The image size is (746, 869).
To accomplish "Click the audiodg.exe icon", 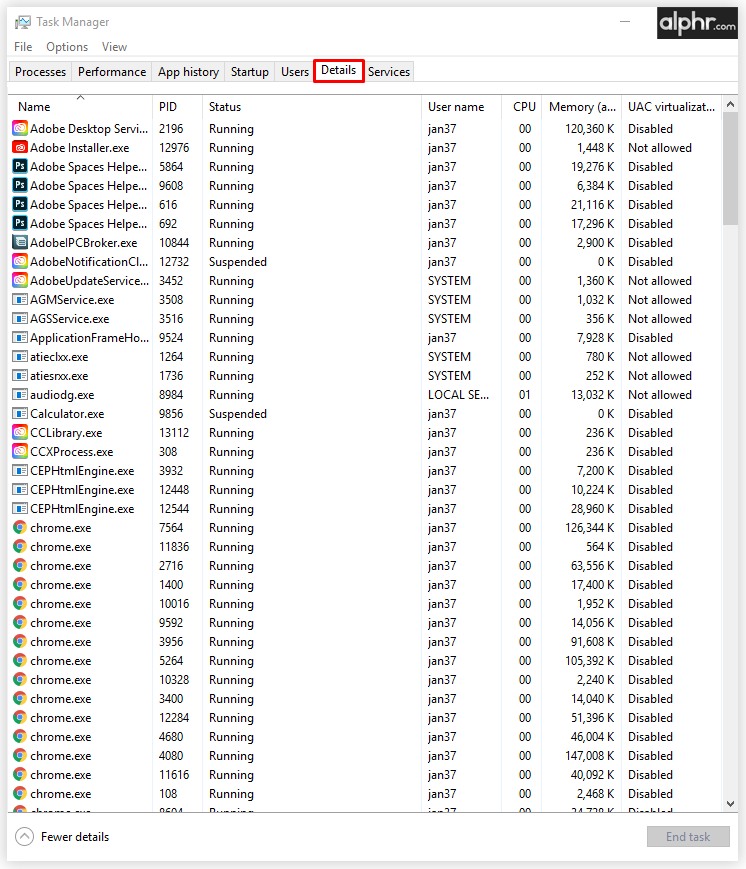I will coord(20,395).
